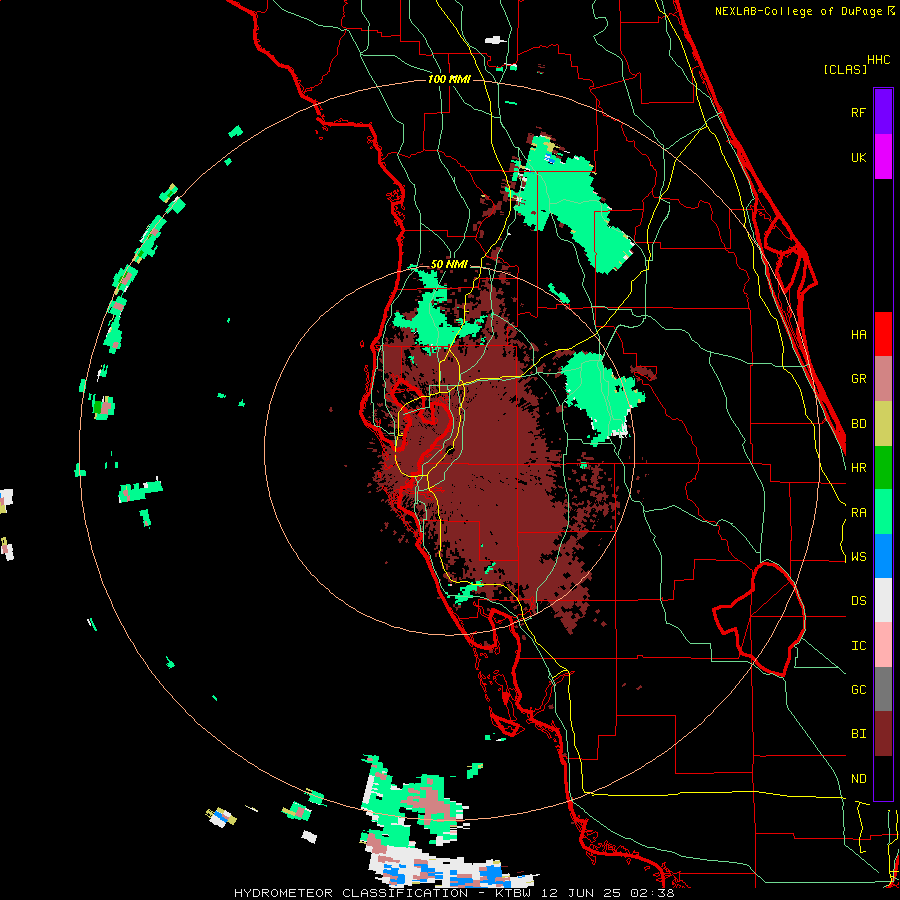Viewport: 900px width, 900px height.
Task: Click the BD legend label
Action: coord(858,424)
